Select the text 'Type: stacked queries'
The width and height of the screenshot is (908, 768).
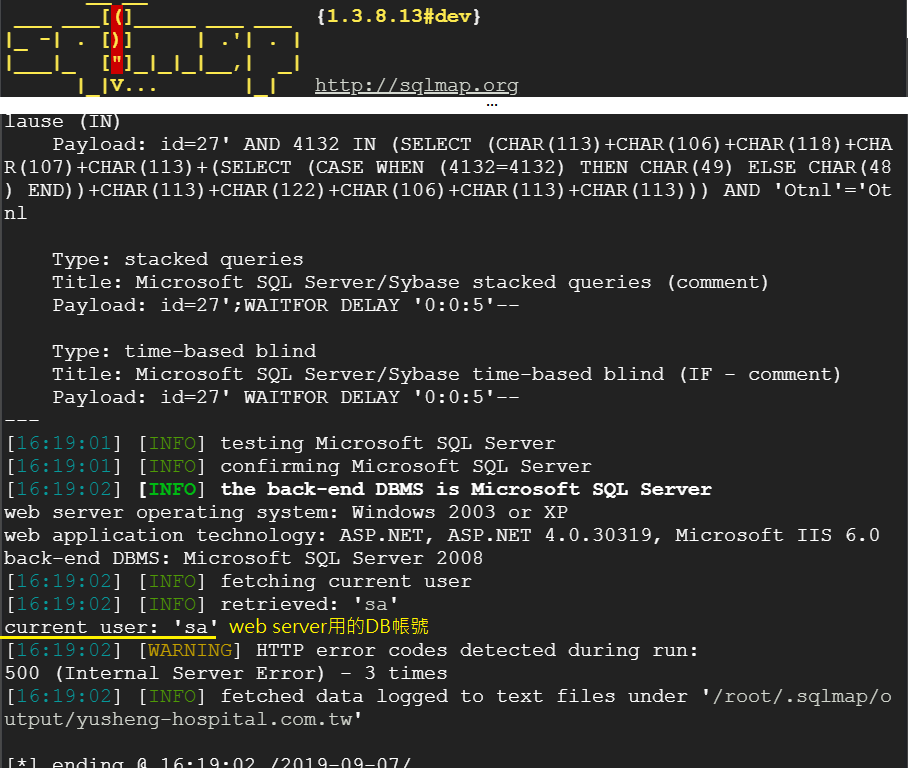pos(178,259)
